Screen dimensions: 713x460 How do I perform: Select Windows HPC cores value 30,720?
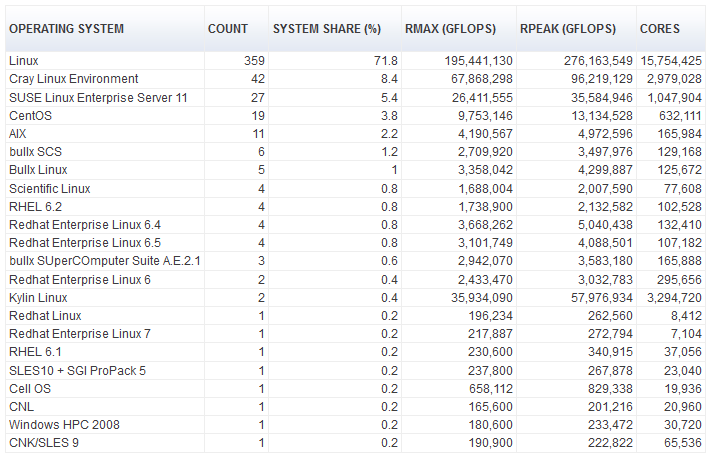(683, 425)
